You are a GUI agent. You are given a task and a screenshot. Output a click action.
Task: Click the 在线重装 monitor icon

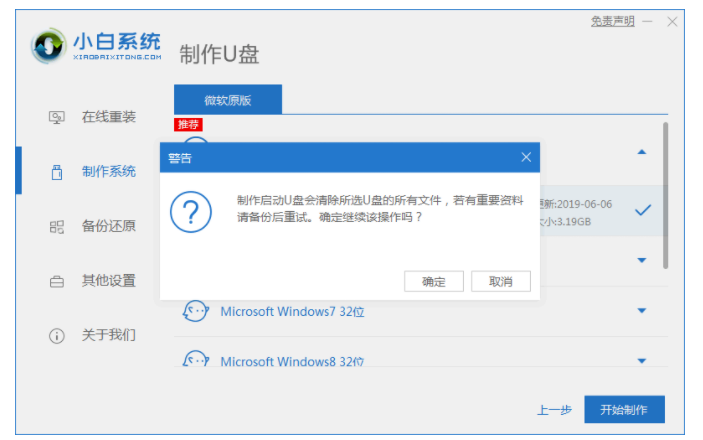coord(56,118)
